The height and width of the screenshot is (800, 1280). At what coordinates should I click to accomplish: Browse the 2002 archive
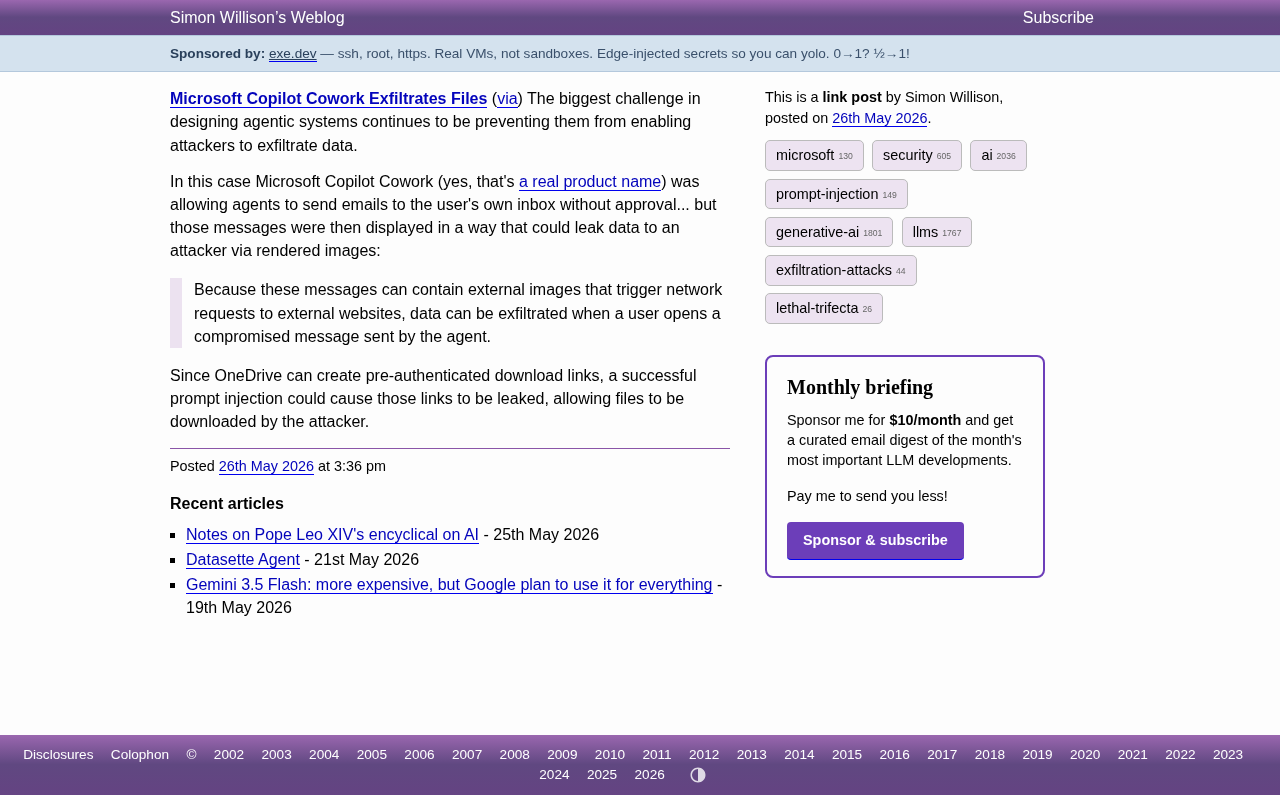click(229, 755)
